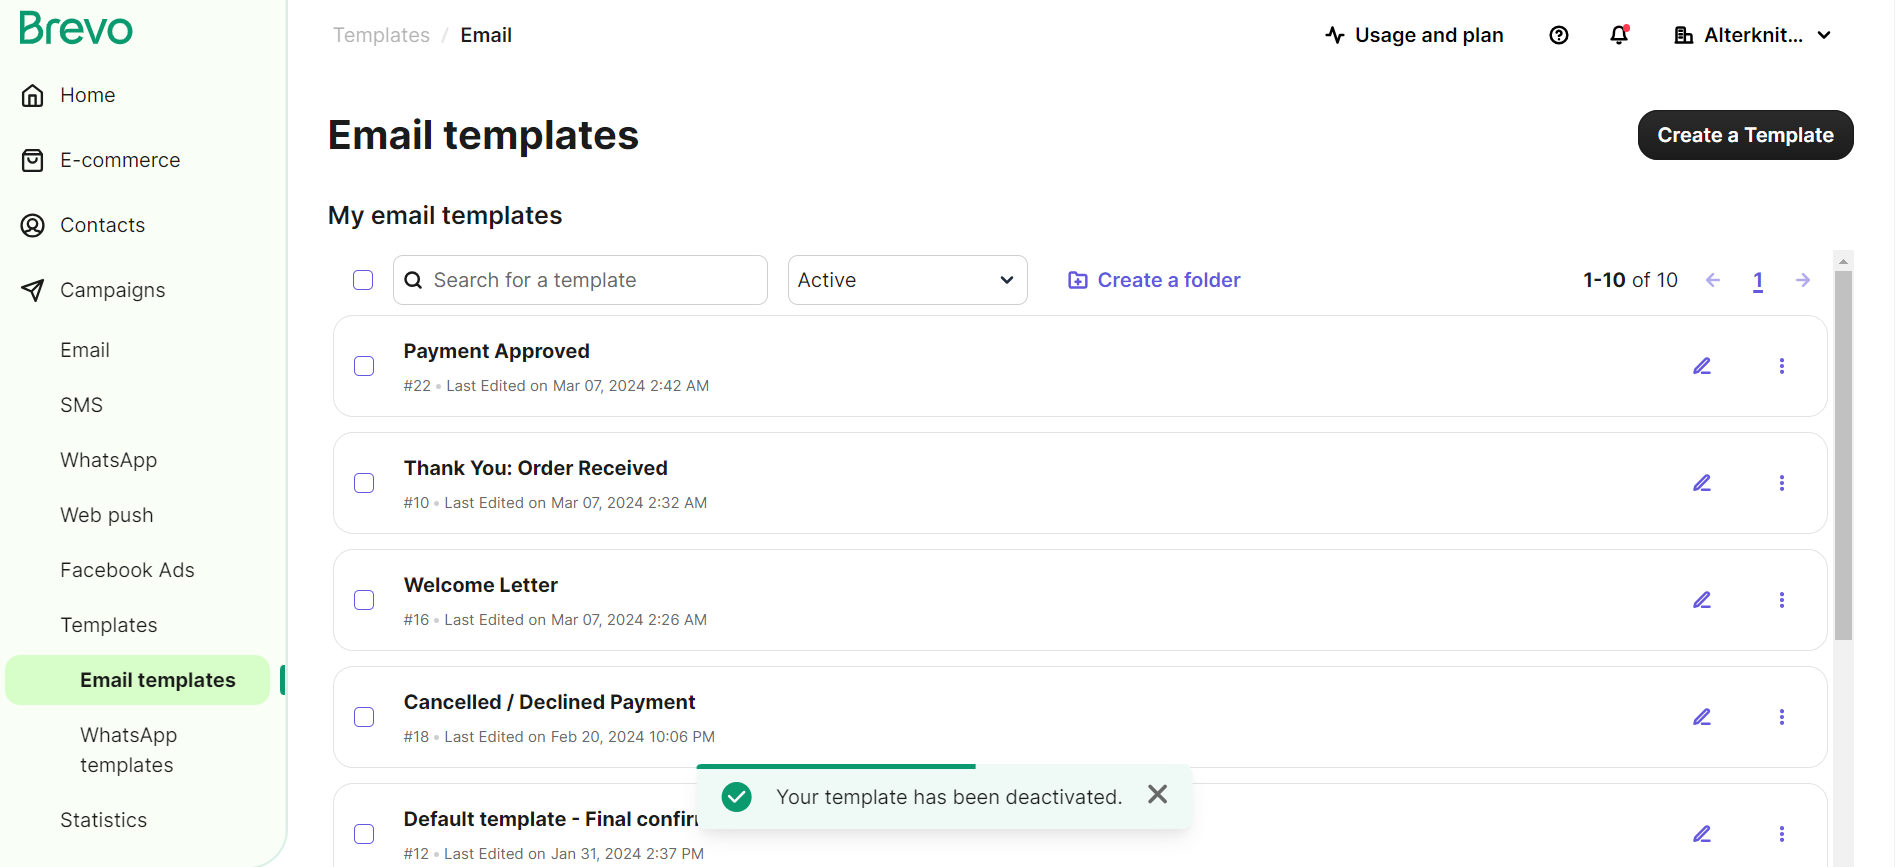Collapse the Campaigns sidebar section
The height and width of the screenshot is (867, 1895).
click(112, 290)
